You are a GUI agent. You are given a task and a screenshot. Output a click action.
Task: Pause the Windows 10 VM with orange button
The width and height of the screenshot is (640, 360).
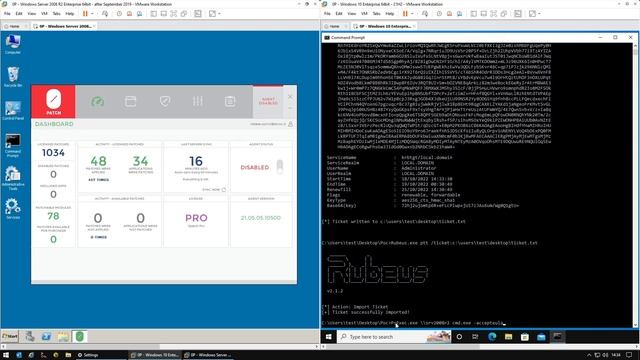pyautogui.click(x=405, y=13)
